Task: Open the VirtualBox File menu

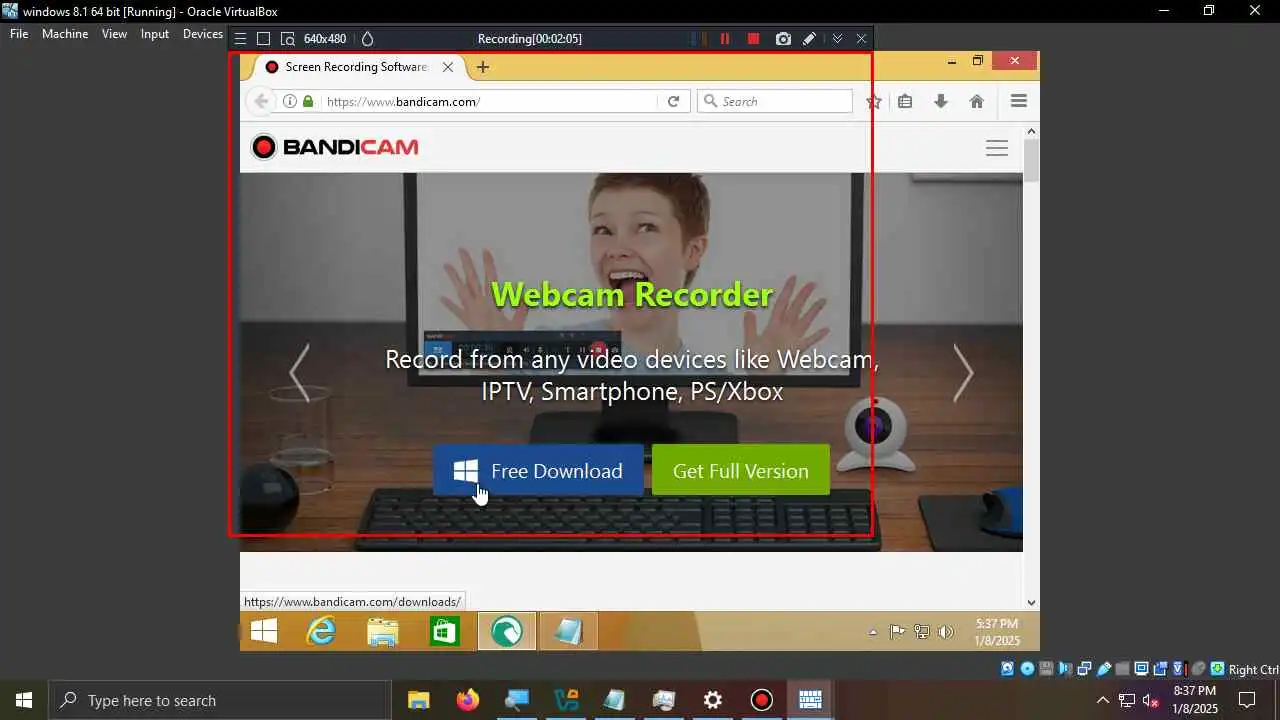Action: click(x=19, y=34)
